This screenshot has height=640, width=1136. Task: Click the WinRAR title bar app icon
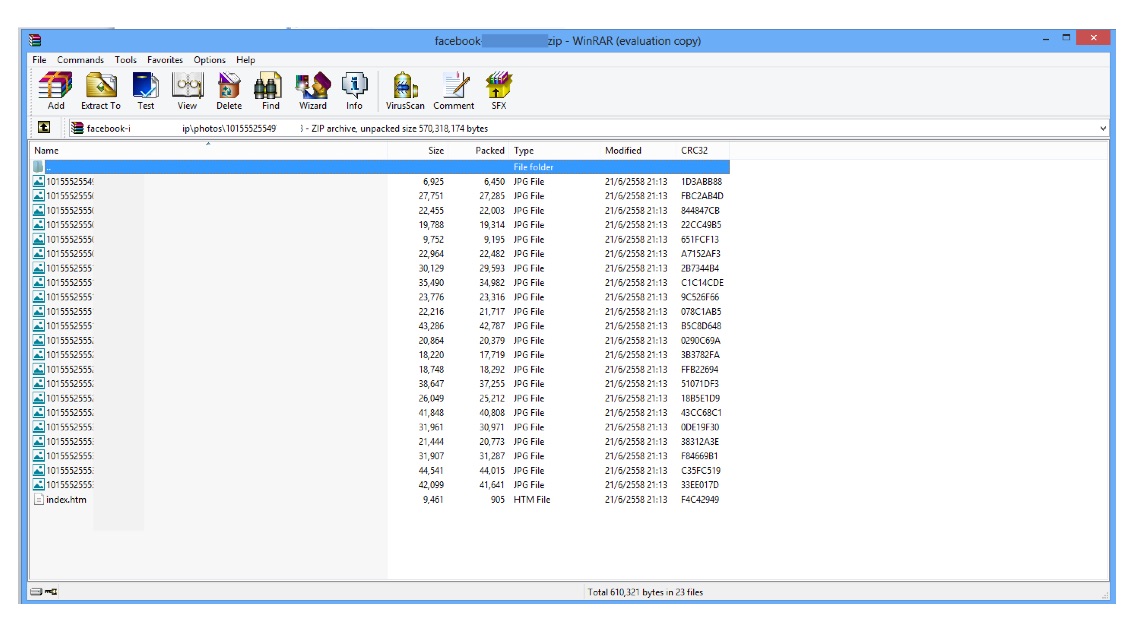(x=35, y=41)
